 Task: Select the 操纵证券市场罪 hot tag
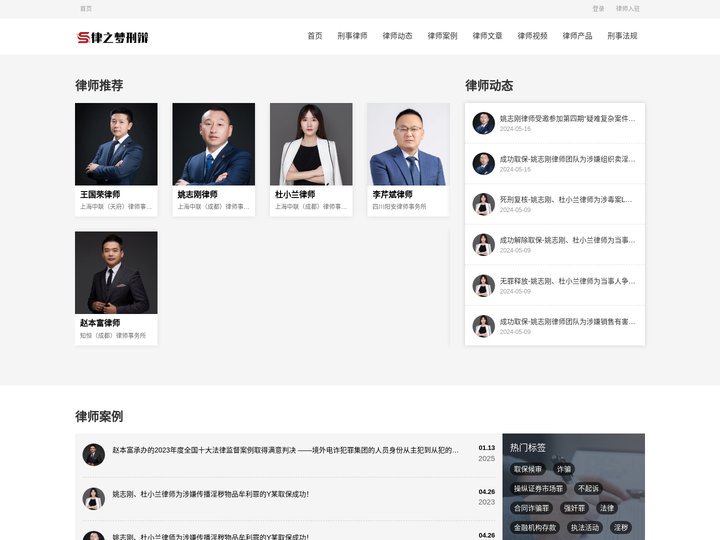tap(538, 489)
